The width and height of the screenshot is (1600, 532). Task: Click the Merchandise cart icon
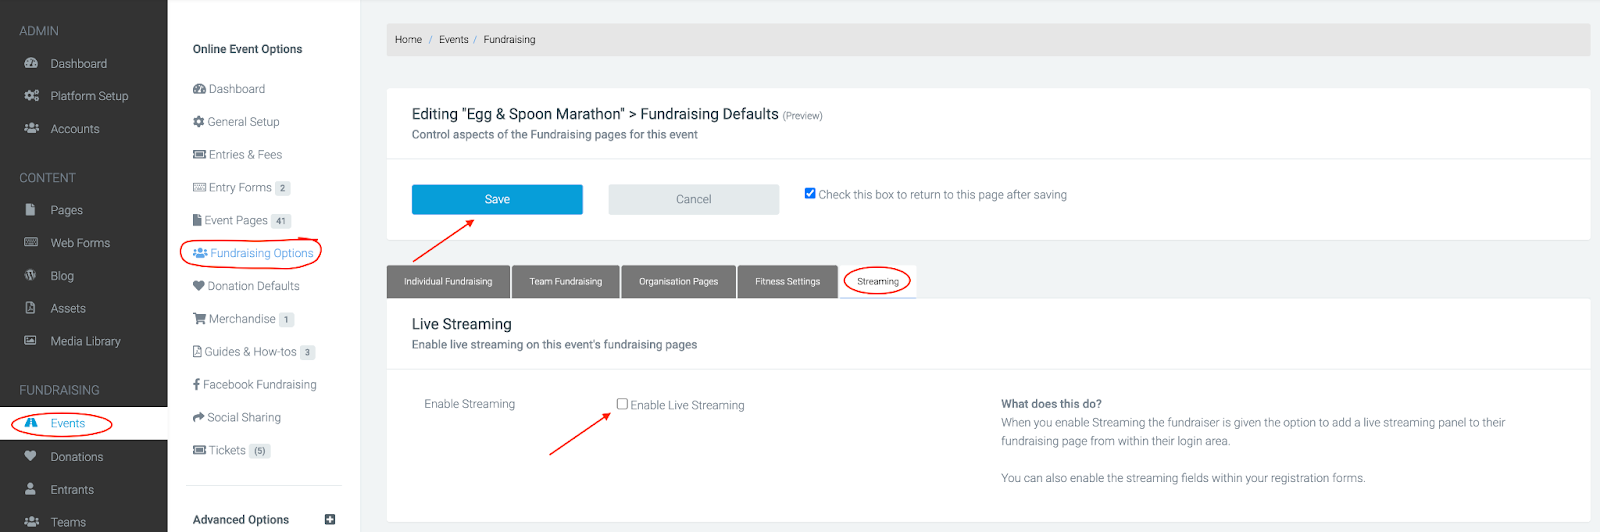(x=199, y=319)
